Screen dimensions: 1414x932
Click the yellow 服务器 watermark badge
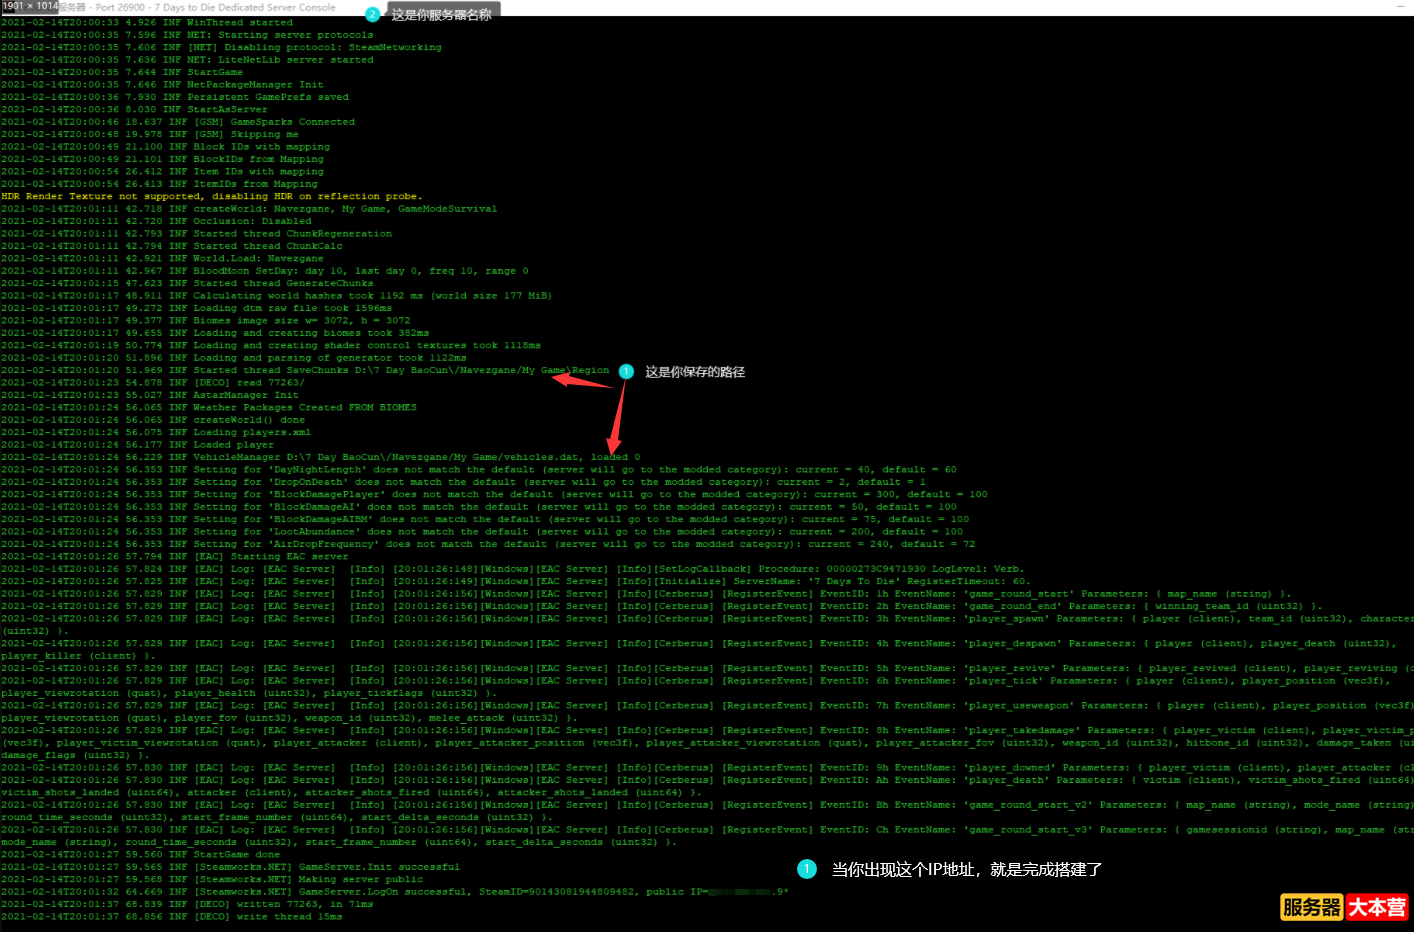click(x=1311, y=907)
